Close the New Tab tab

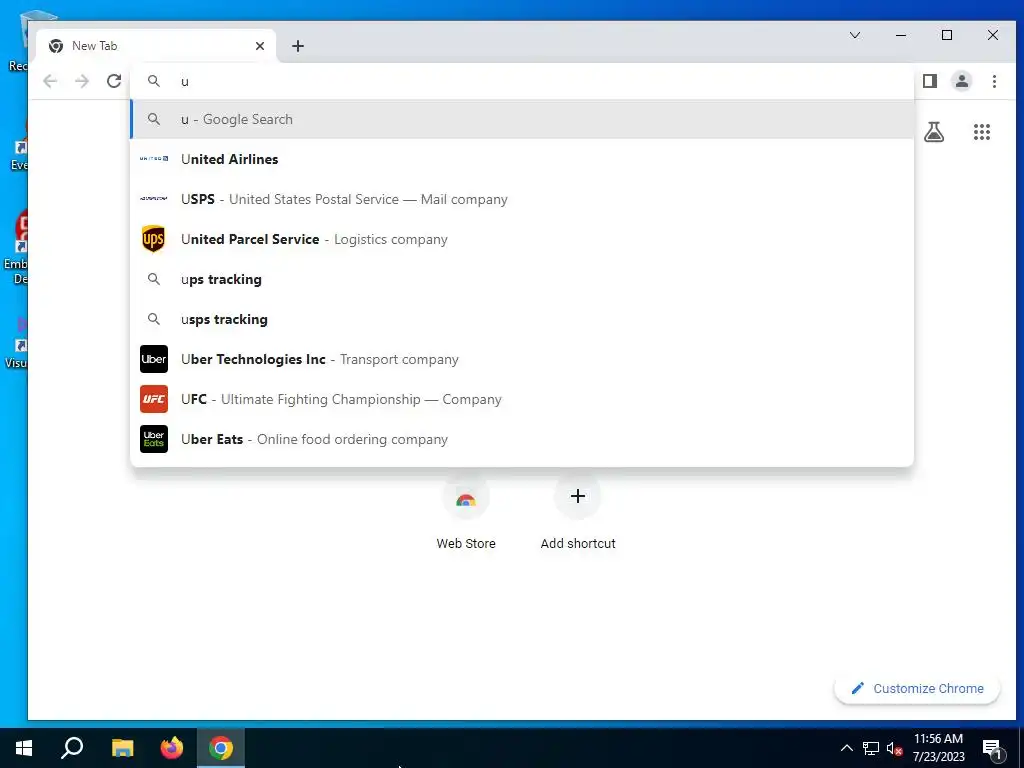(260, 46)
